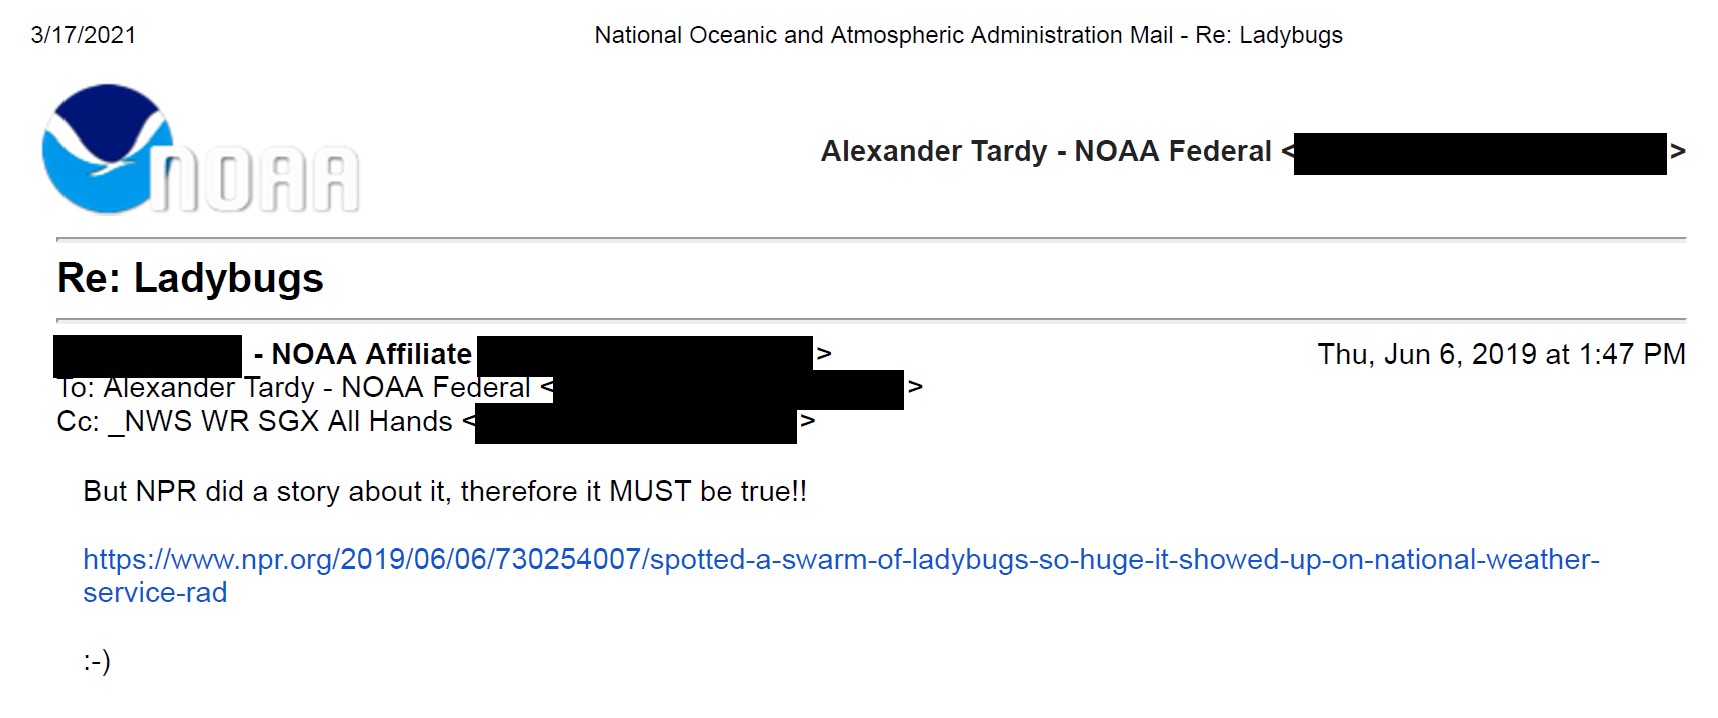Click the NOAA circular seagull emblem
Image resolution: width=1718 pixels, height=718 pixels.
coord(105,148)
